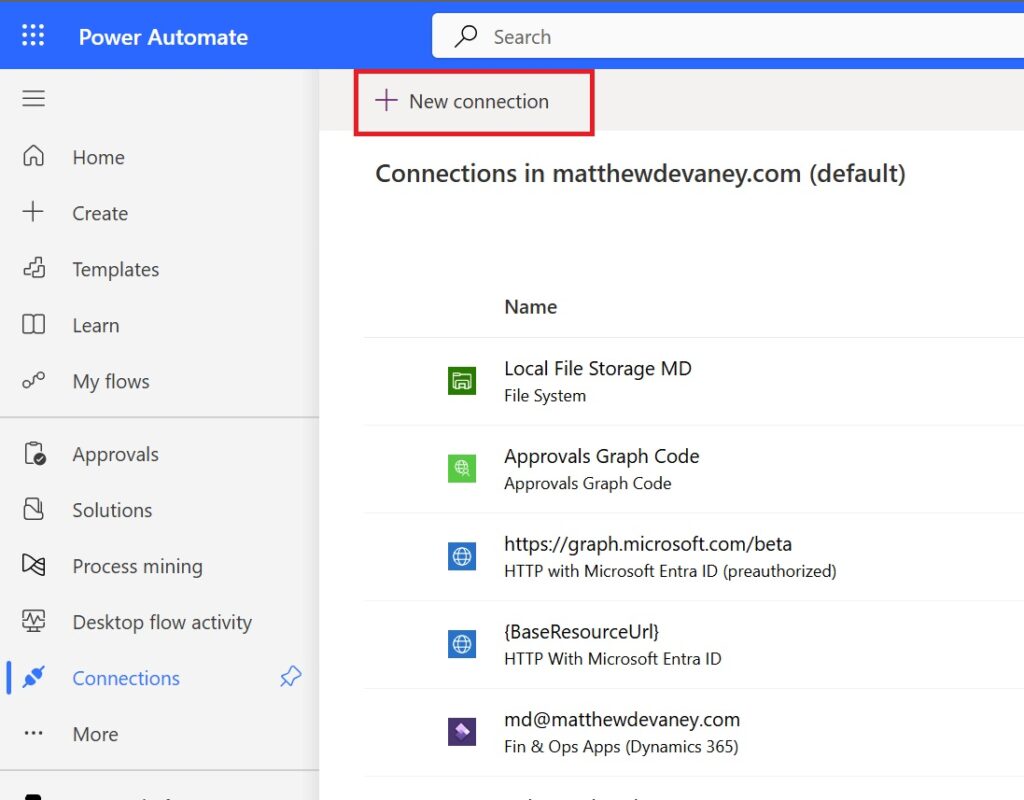Open Templates in the sidebar
This screenshot has height=800, width=1024.
point(116,270)
